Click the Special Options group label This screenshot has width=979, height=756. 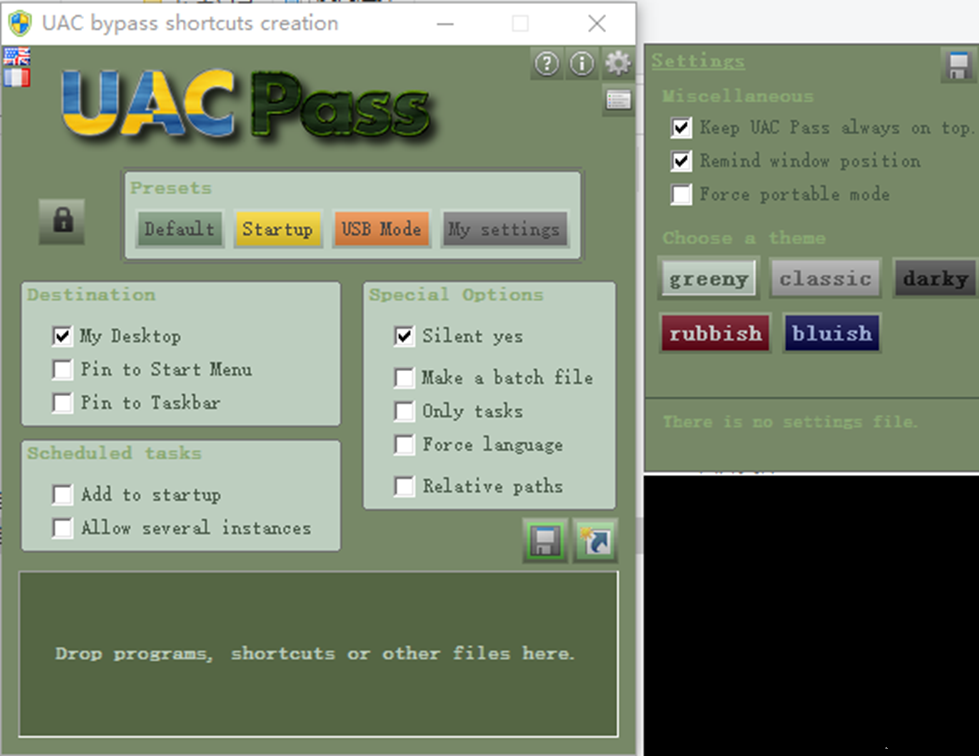456,295
